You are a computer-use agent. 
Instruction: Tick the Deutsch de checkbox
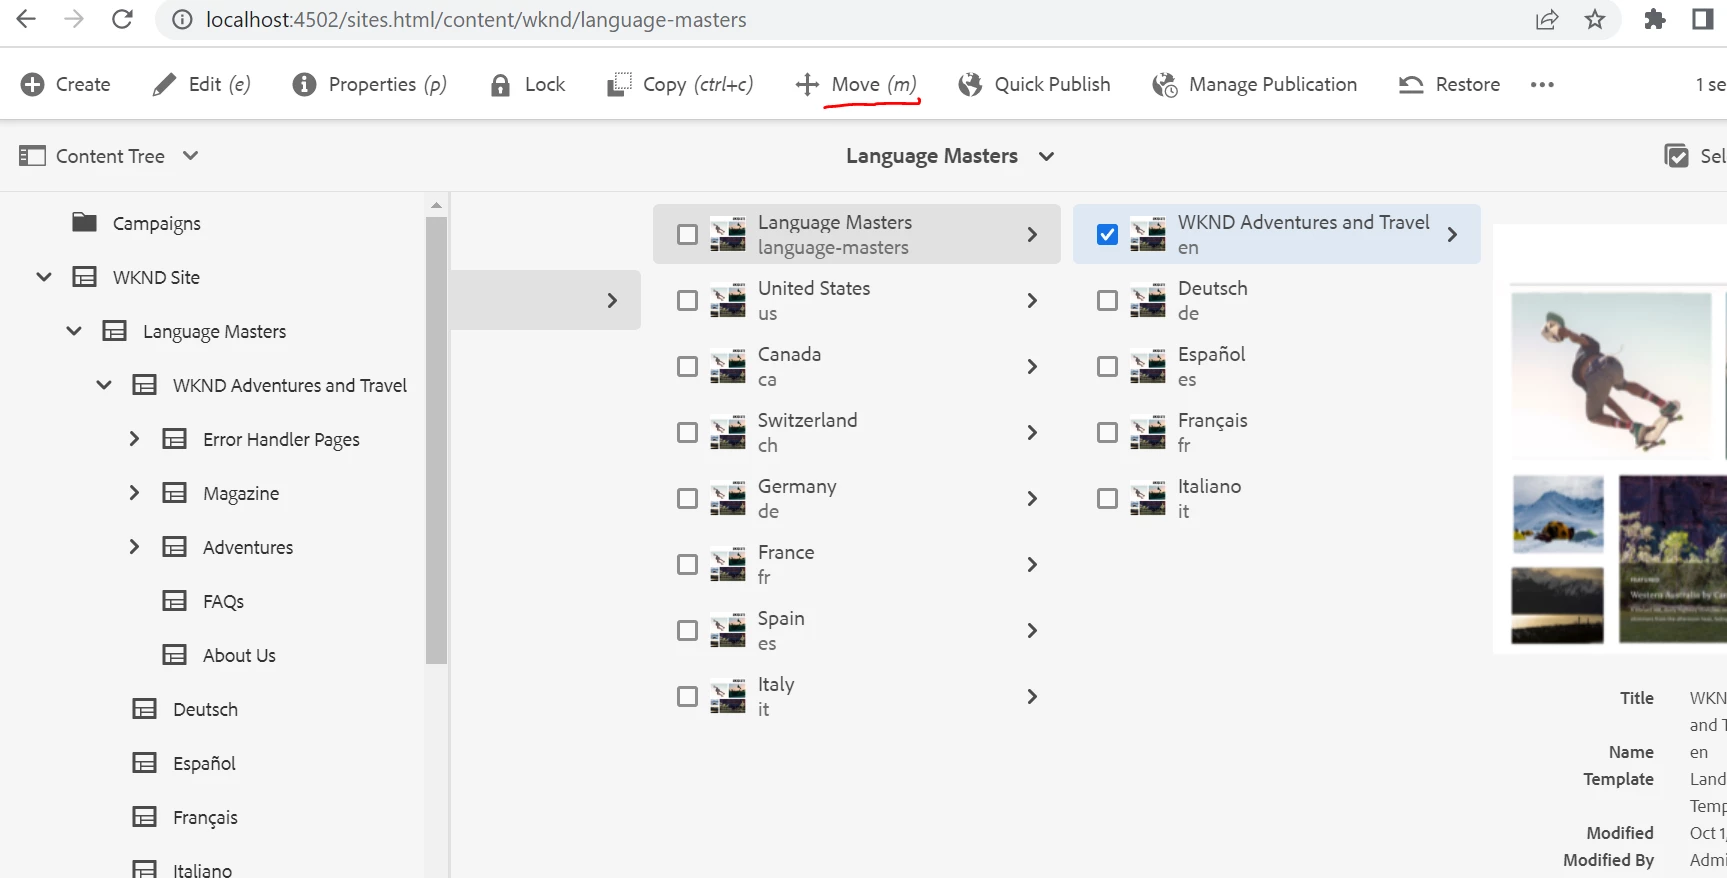click(x=1107, y=300)
